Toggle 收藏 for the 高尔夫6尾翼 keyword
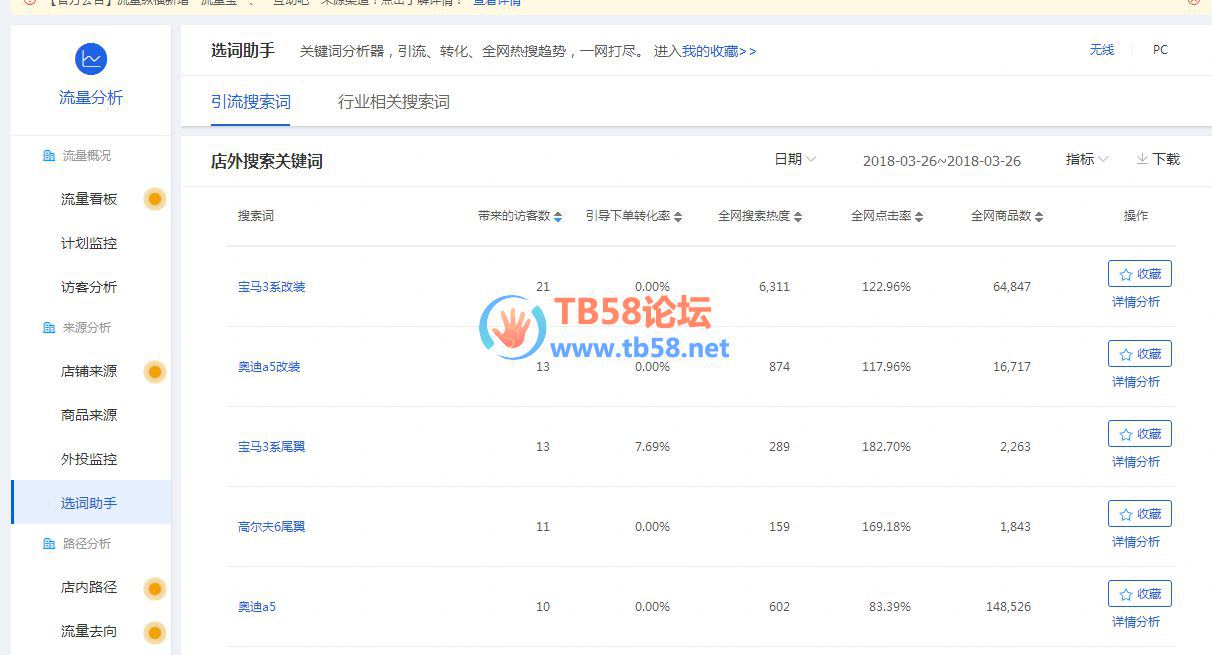 click(x=1139, y=514)
